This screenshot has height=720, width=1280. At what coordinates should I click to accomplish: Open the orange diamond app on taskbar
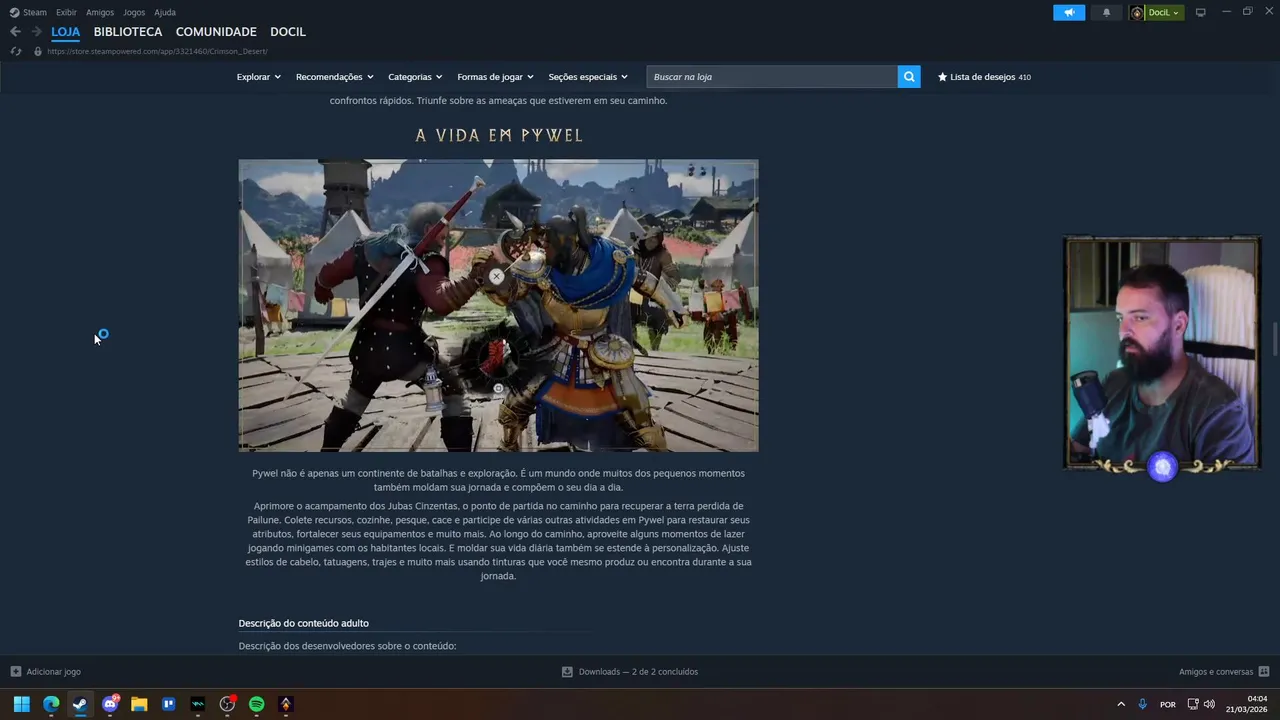tap(286, 704)
